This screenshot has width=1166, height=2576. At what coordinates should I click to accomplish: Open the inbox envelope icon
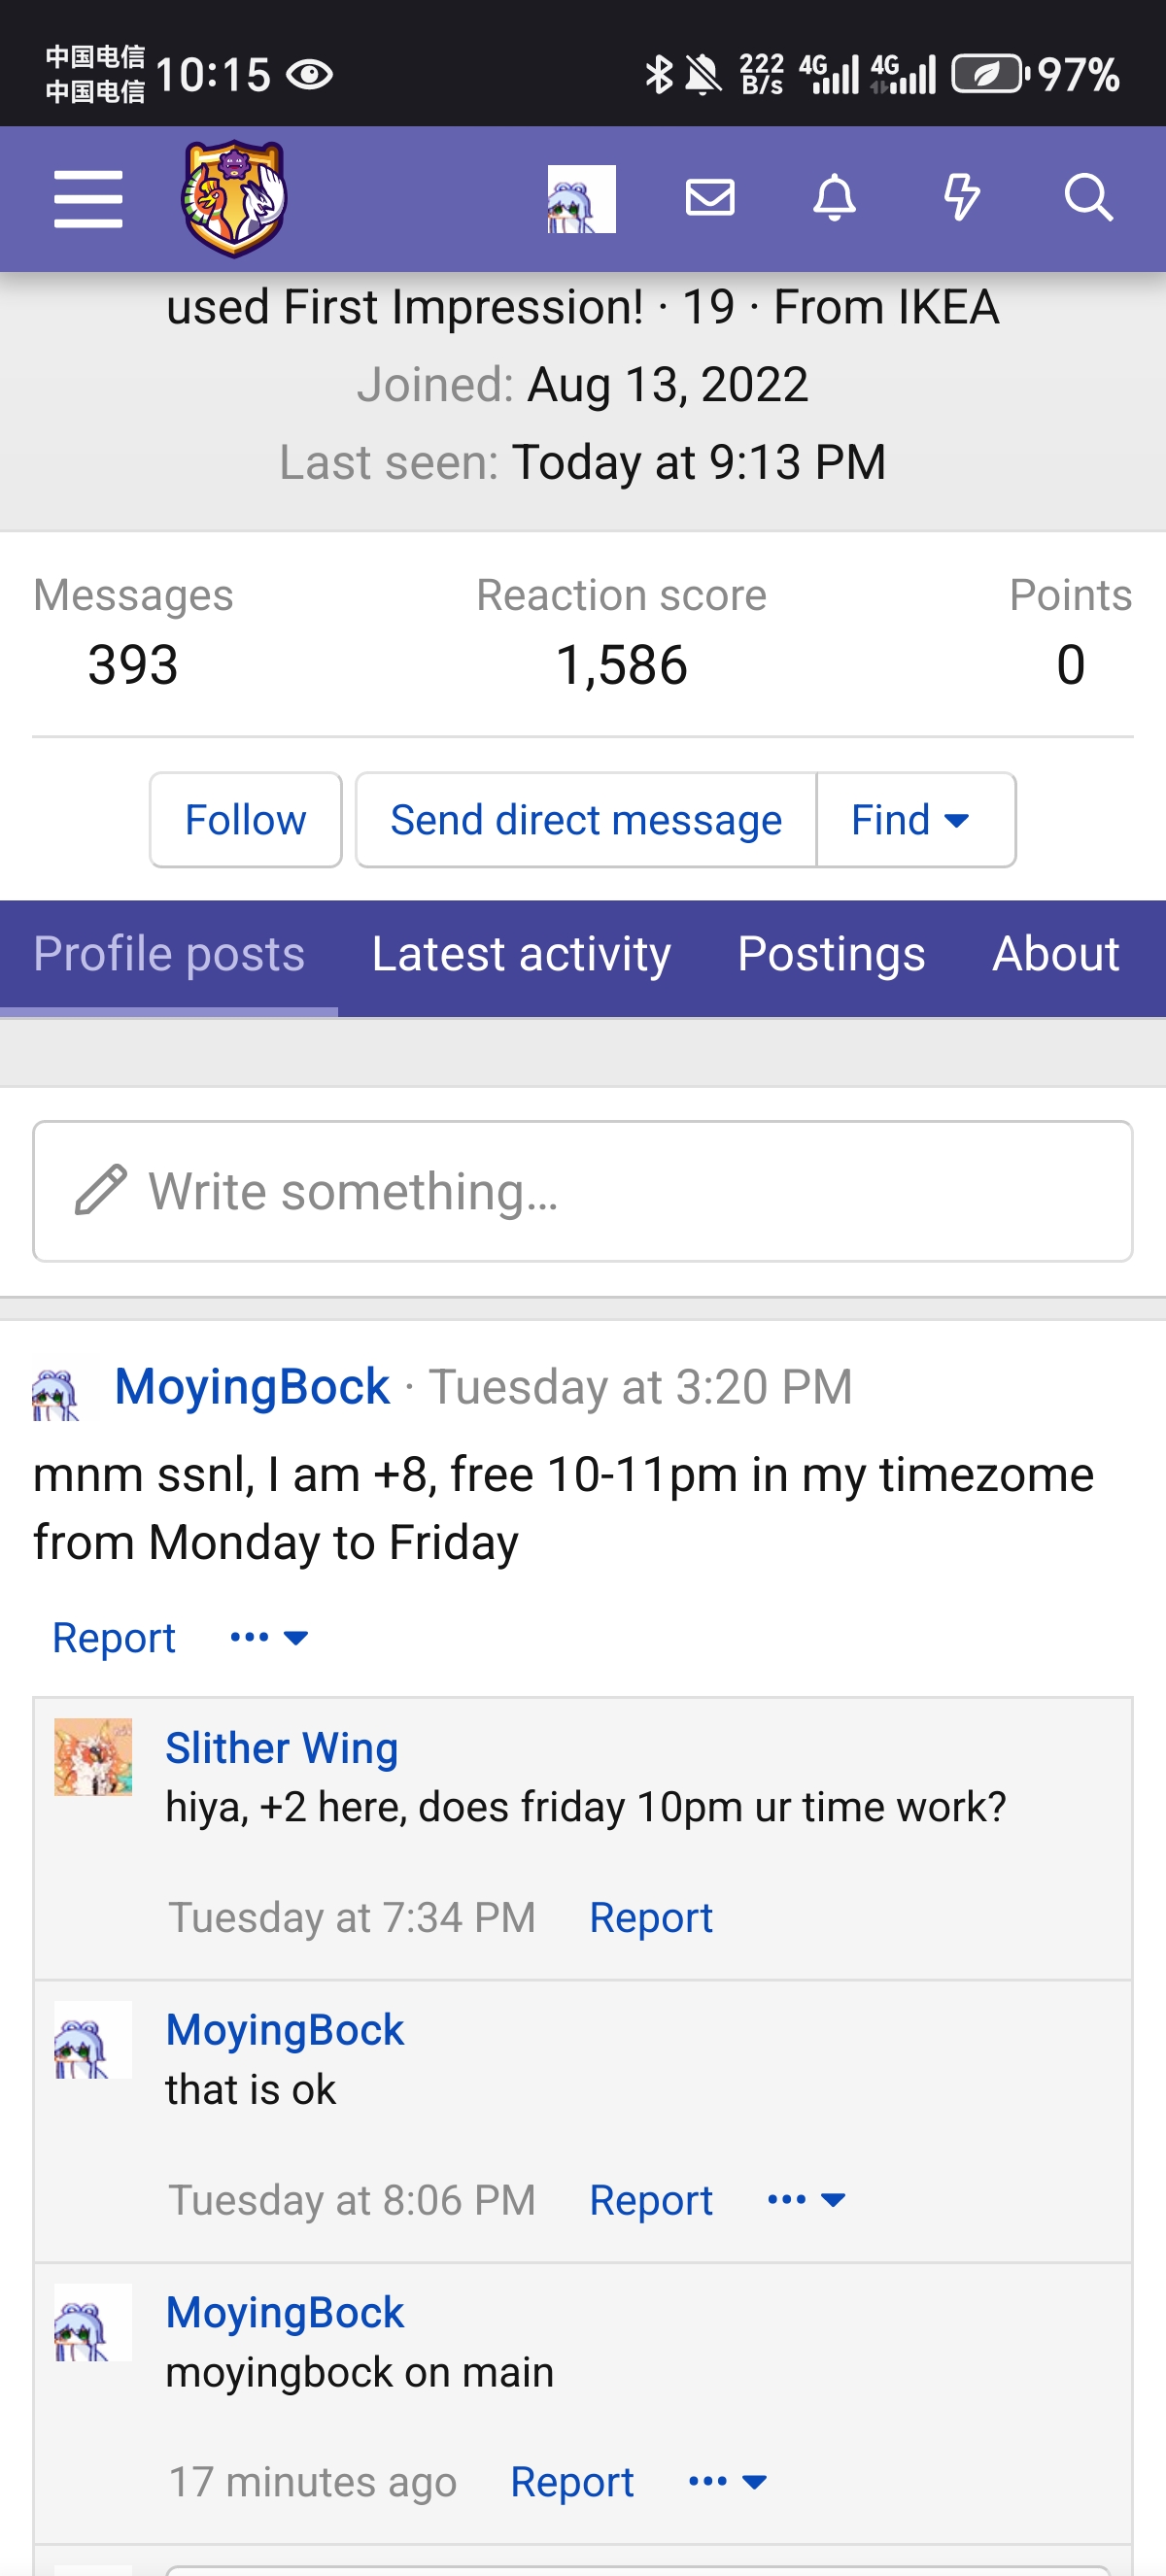point(710,198)
